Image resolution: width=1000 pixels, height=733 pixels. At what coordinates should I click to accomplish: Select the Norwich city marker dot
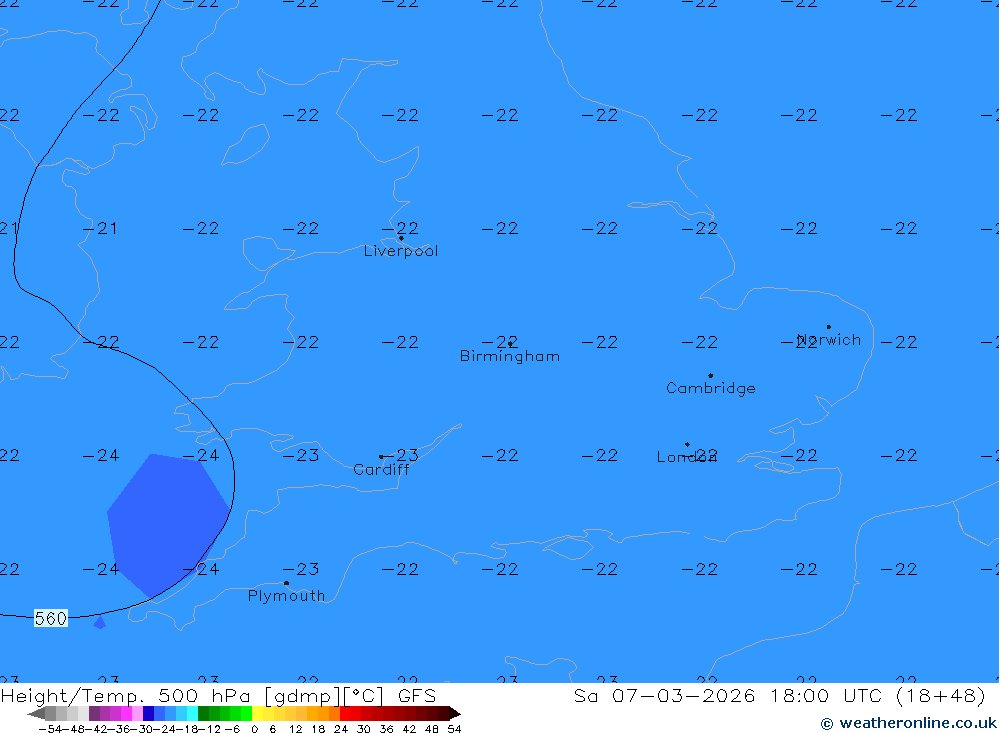(828, 327)
